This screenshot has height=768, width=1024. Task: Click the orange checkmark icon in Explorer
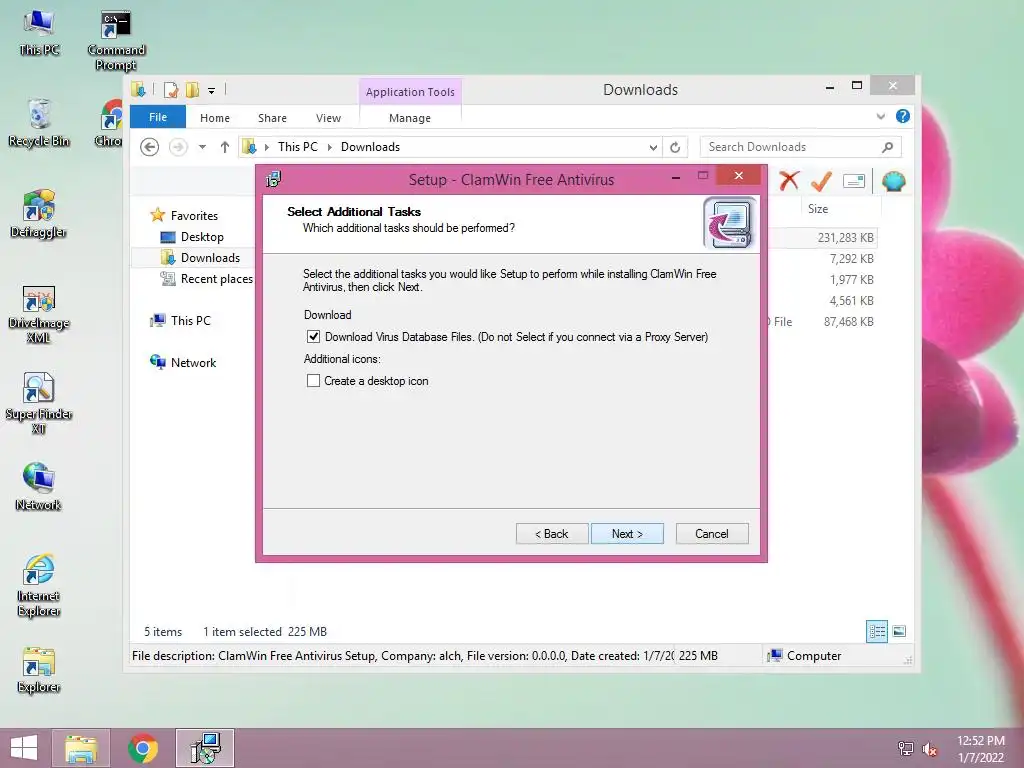(x=821, y=181)
